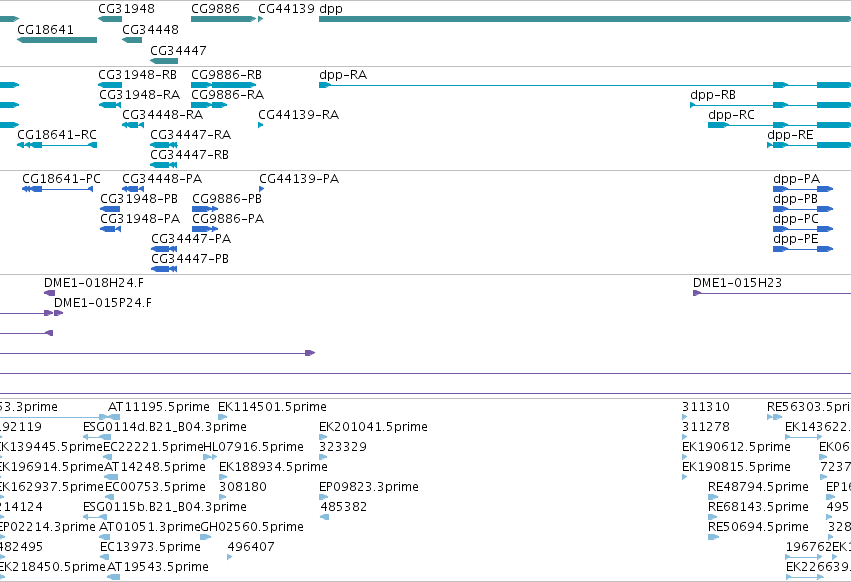Select the DME1-015P24.F clone label
851x582 pixels.
coord(103,303)
